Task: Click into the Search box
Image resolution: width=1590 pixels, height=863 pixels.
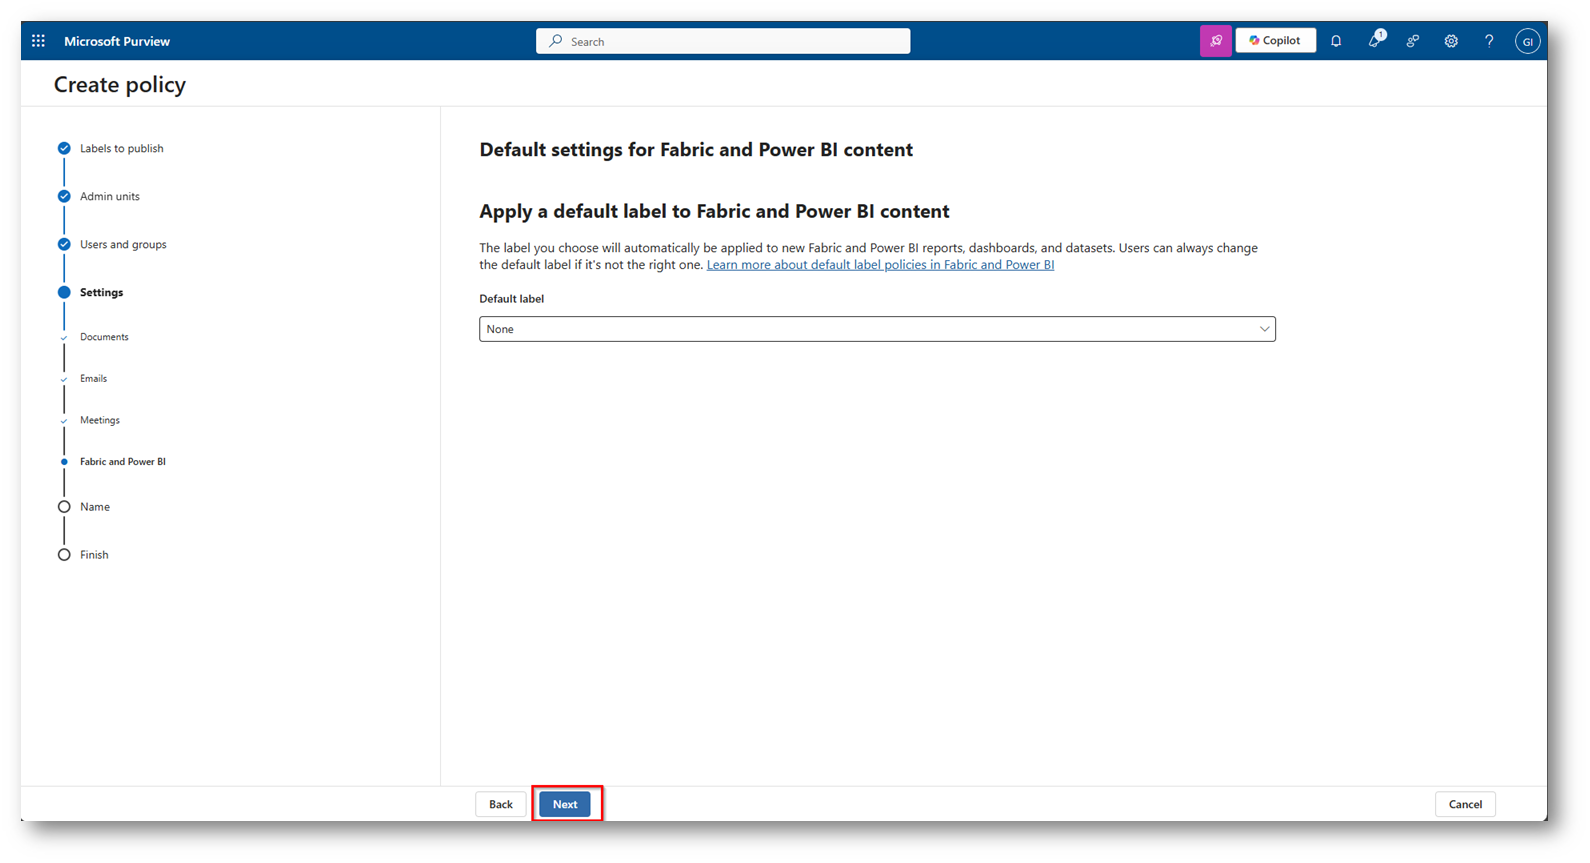Action: pyautogui.click(x=723, y=41)
